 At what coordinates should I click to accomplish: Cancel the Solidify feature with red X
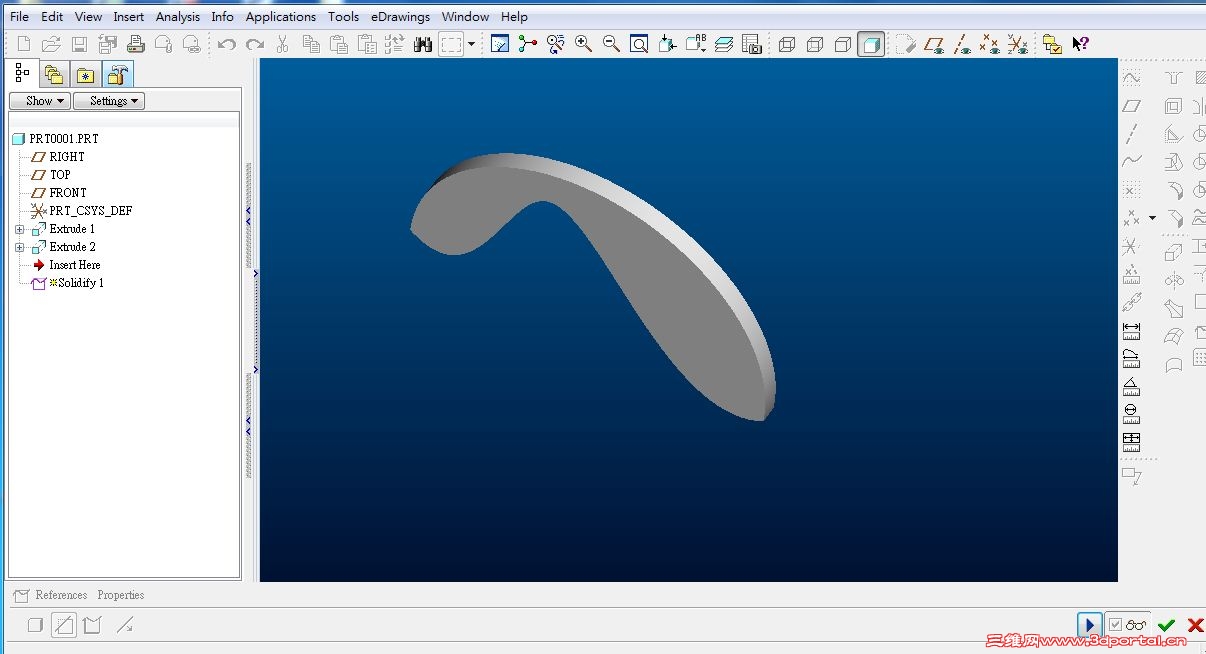(1194, 626)
